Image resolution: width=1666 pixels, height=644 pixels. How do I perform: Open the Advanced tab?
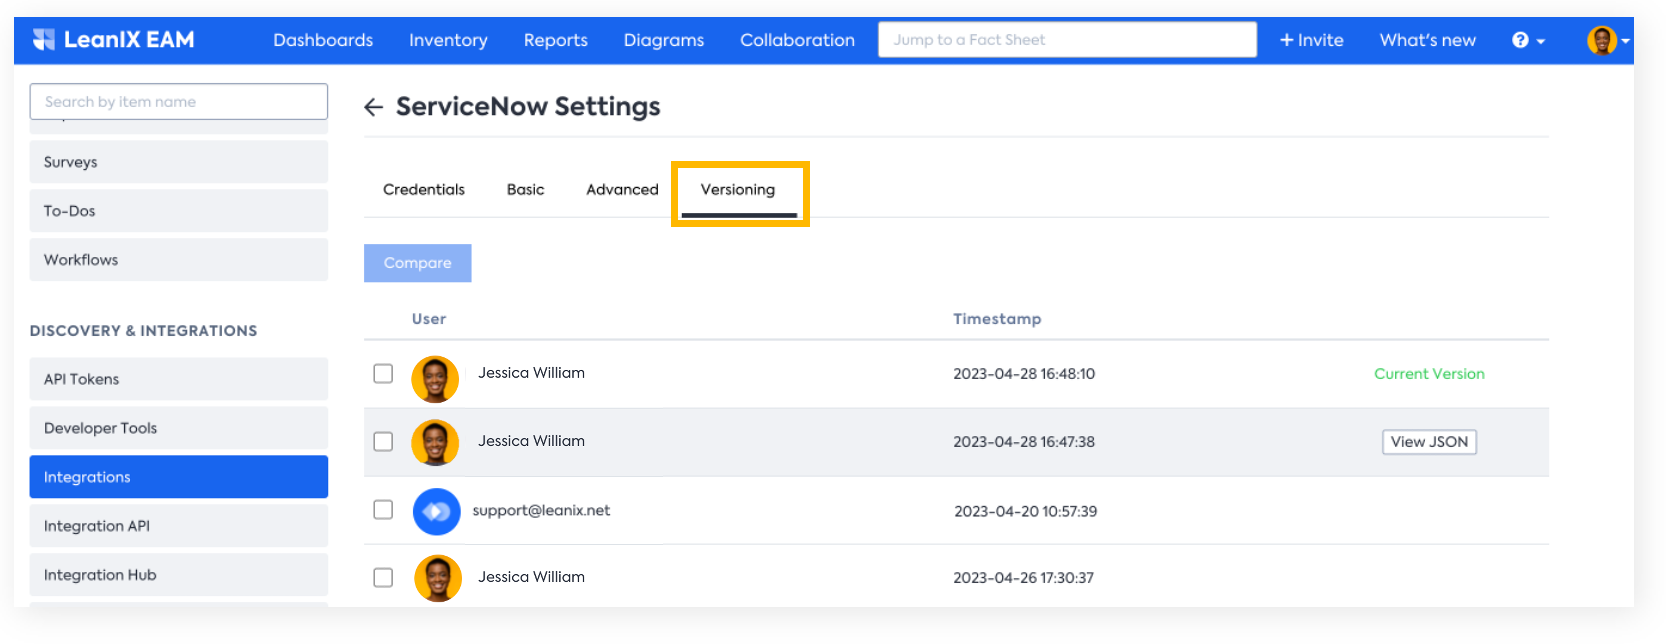click(x=622, y=189)
